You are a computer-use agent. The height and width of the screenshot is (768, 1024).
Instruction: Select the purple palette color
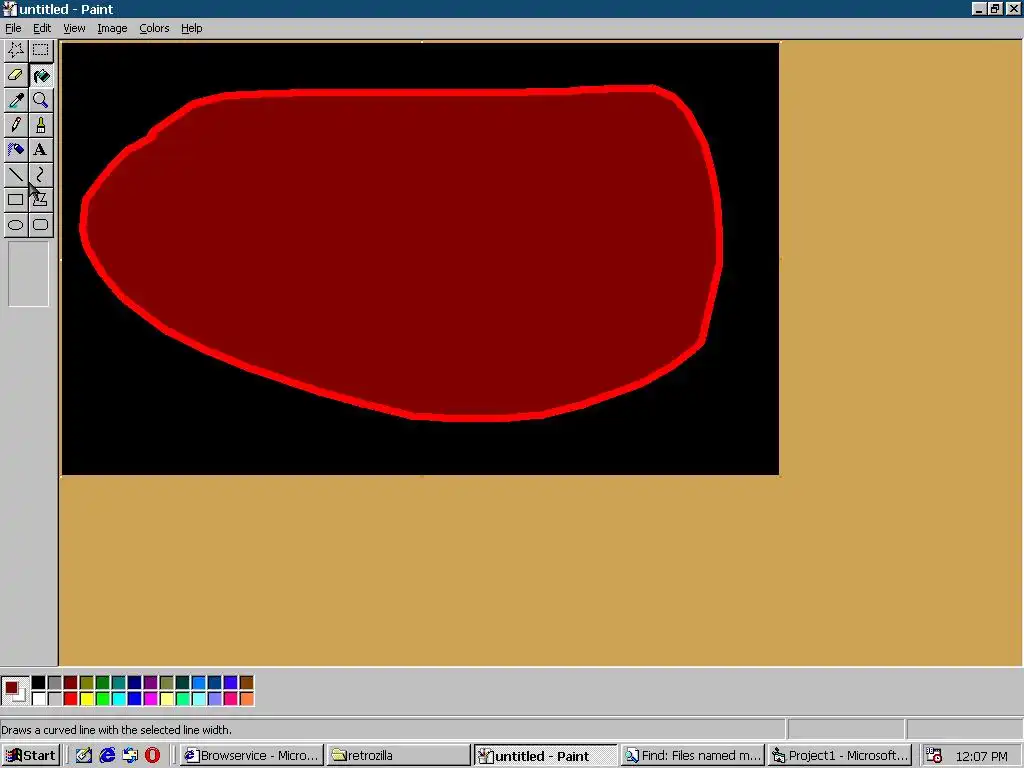point(150,683)
